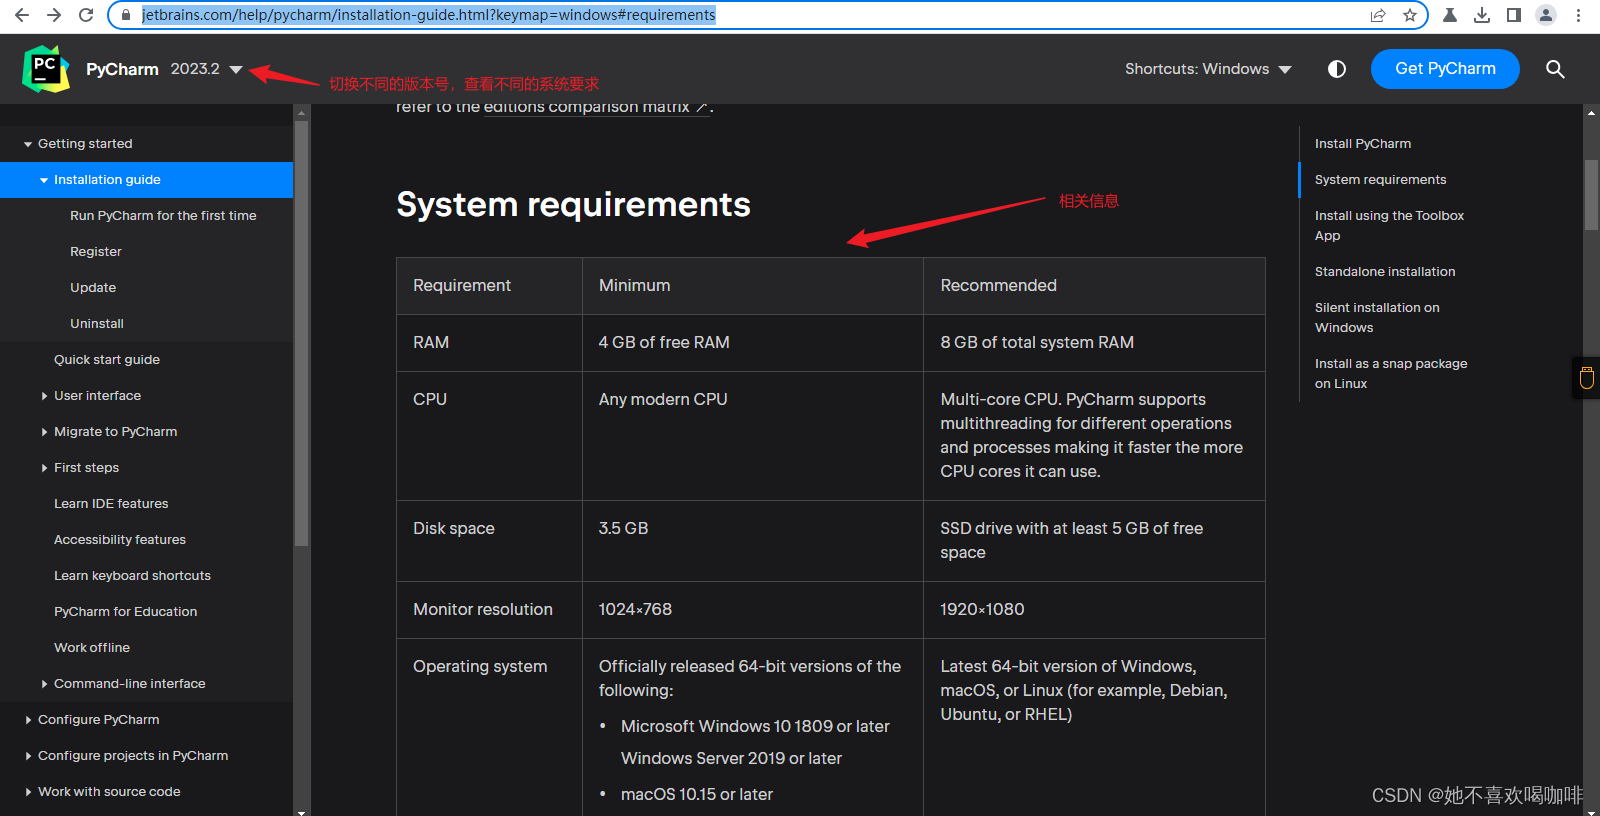Click the padlock site info icon

(x=125, y=15)
